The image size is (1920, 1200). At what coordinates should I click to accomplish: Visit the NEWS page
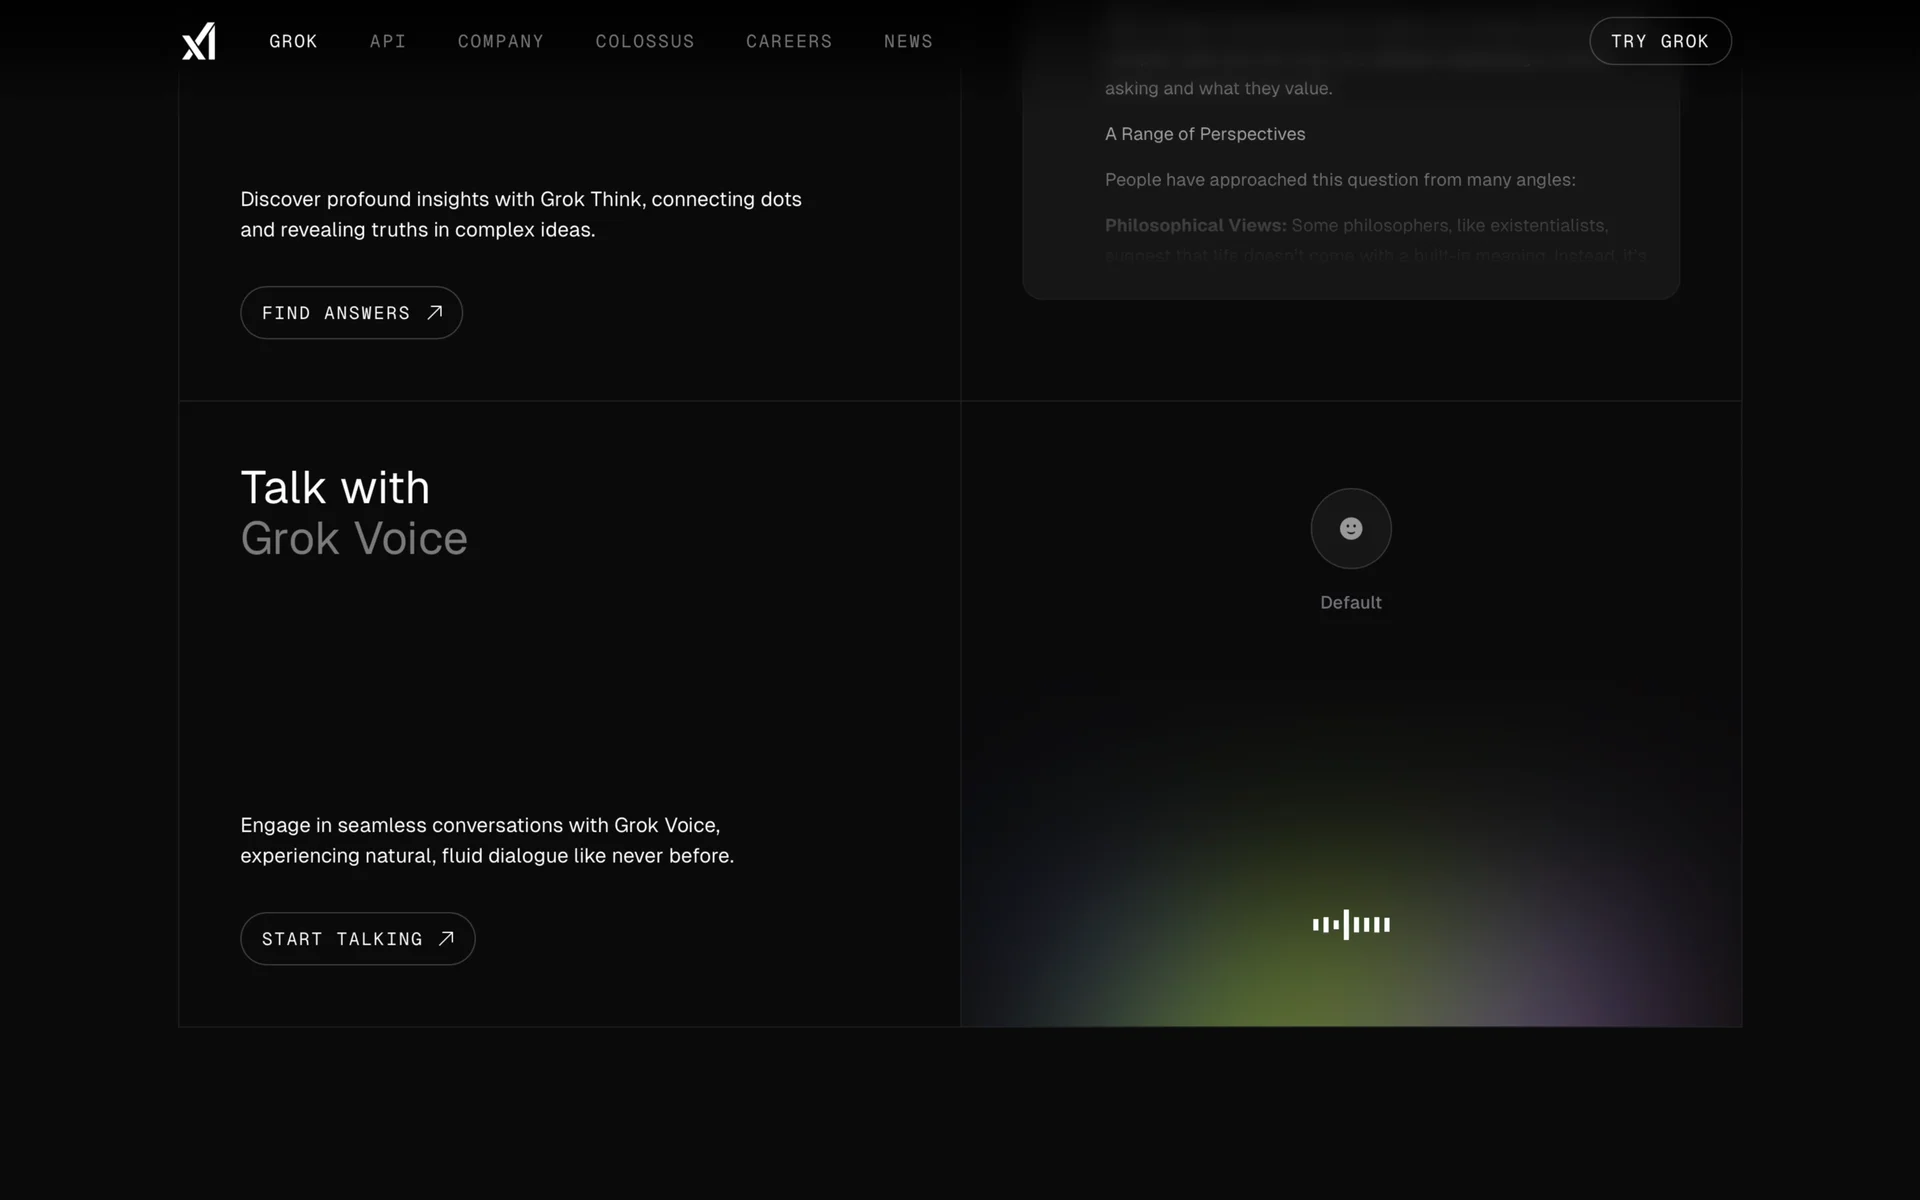coord(907,41)
